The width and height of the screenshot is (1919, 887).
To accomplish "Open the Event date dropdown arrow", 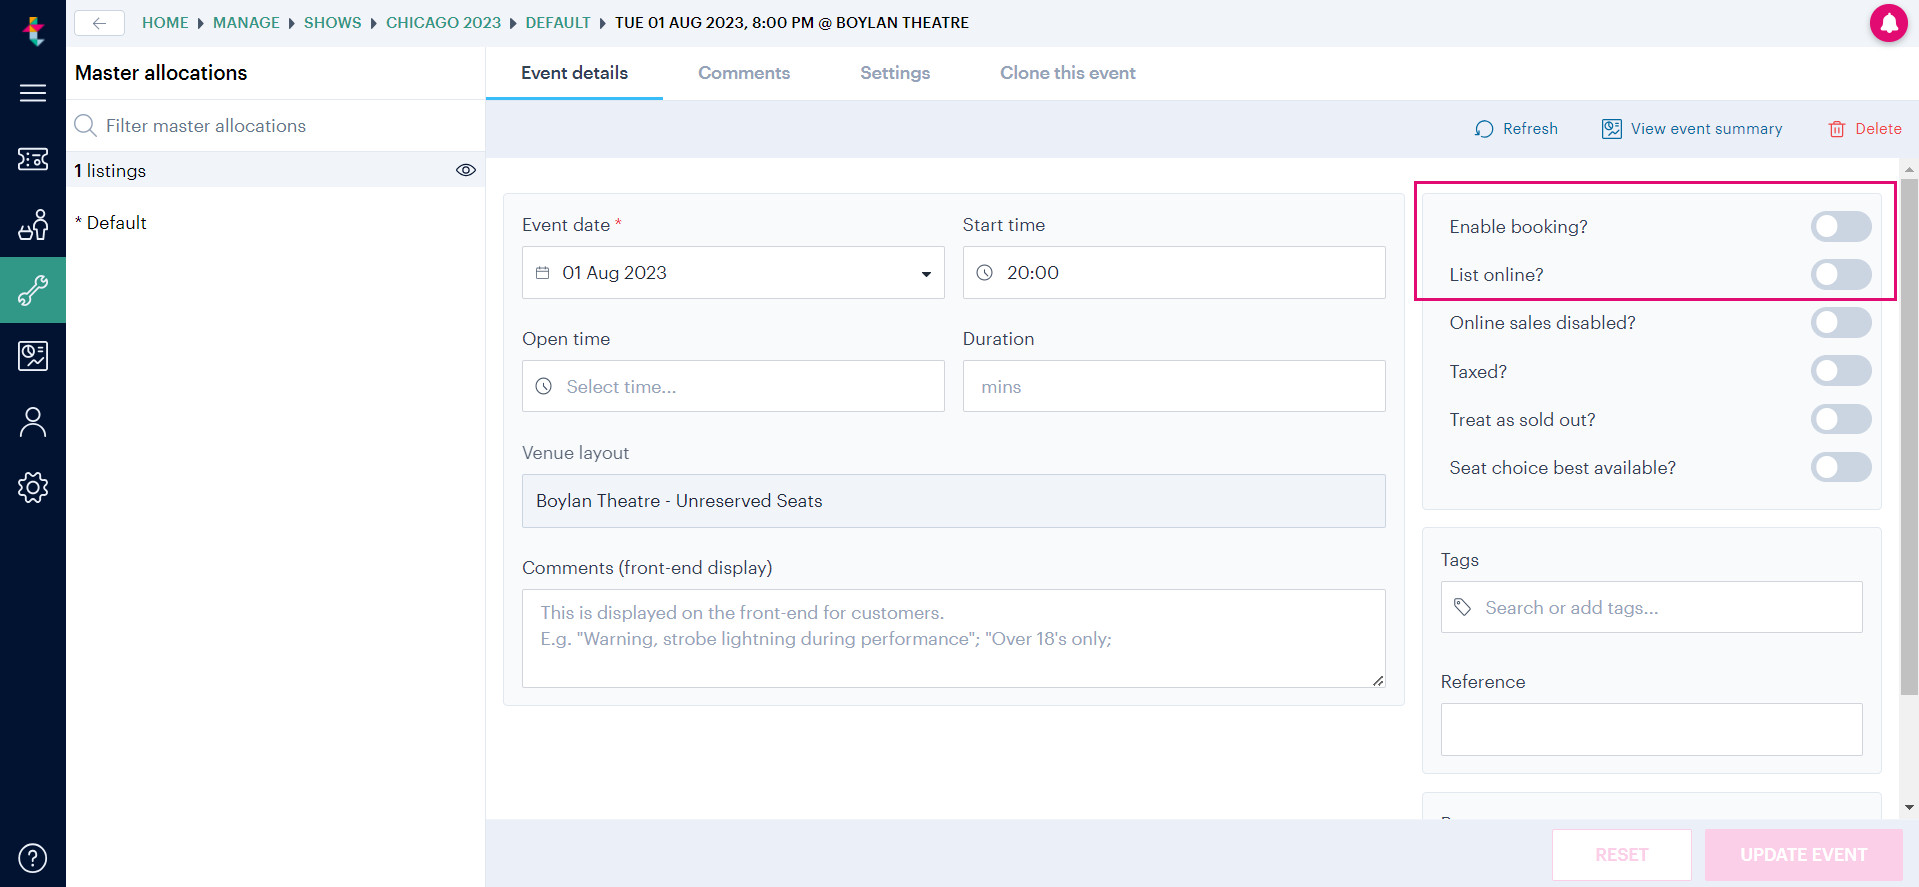I will [x=926, y=274].
